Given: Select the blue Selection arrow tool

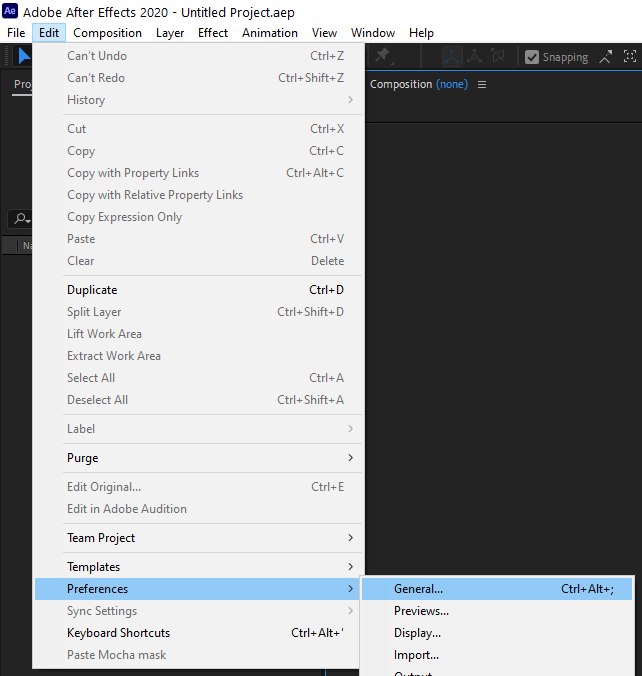Looking at the screenshot, I should tap(24, 56).
